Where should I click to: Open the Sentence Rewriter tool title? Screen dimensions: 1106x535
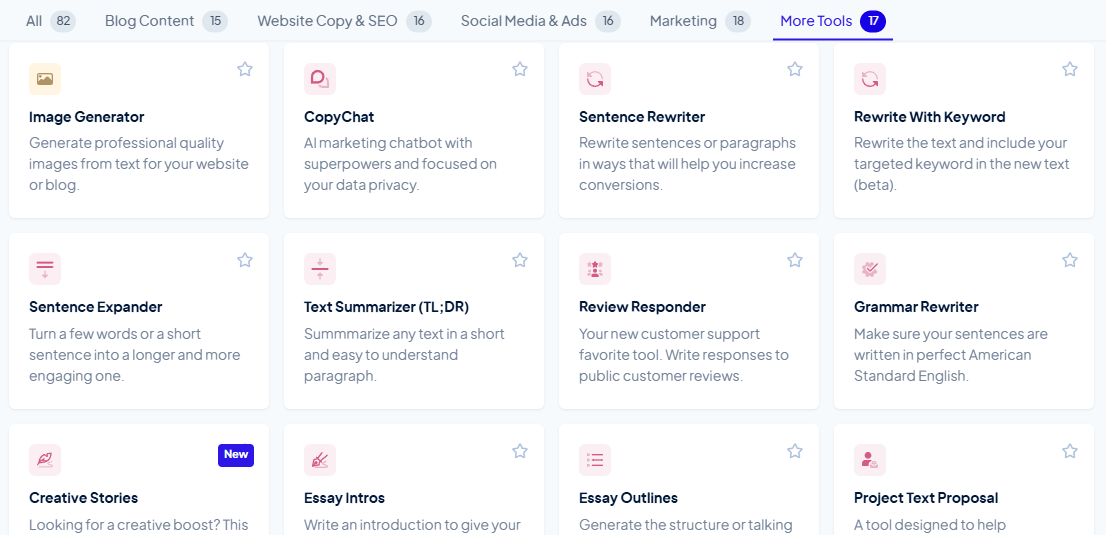point(642,117)
